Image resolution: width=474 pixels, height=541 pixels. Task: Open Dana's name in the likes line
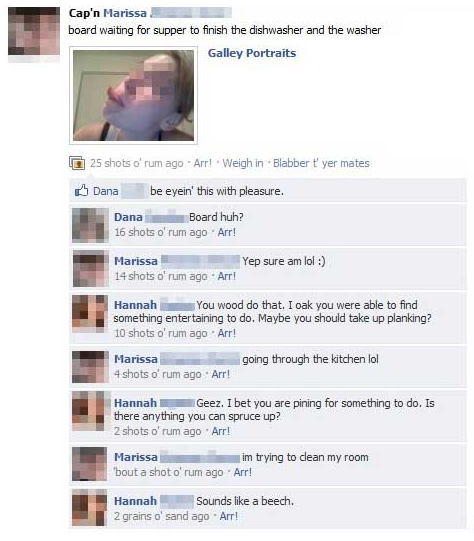106,191
